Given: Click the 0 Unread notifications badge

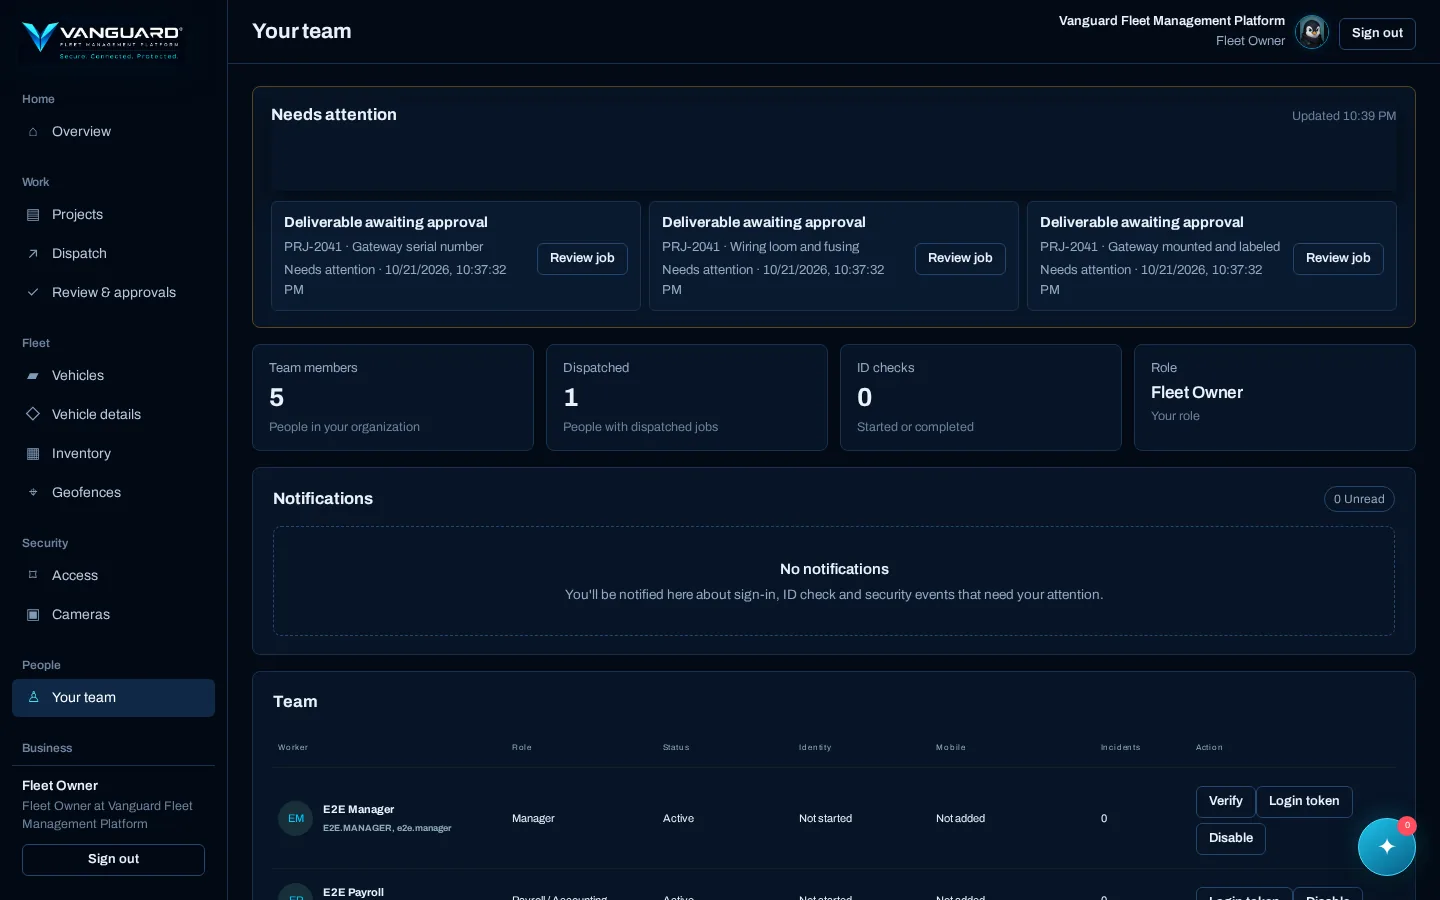Looking at the screenshot, I should (1359, 499).
